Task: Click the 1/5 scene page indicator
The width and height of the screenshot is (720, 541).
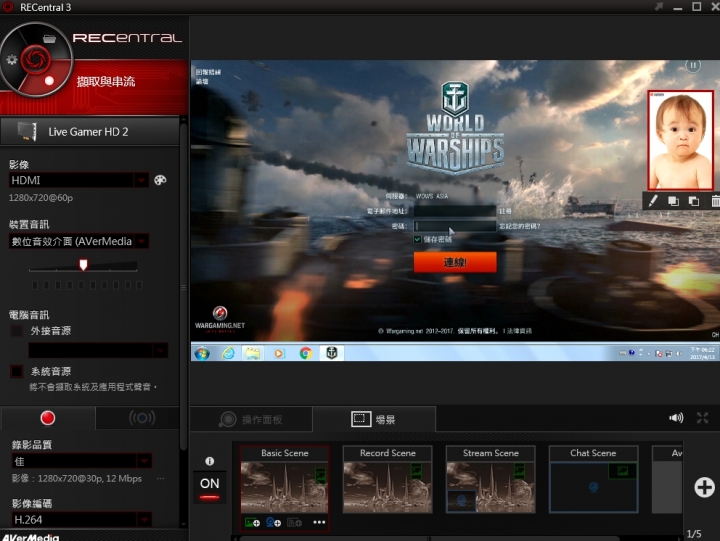Action: click(694, 534)
